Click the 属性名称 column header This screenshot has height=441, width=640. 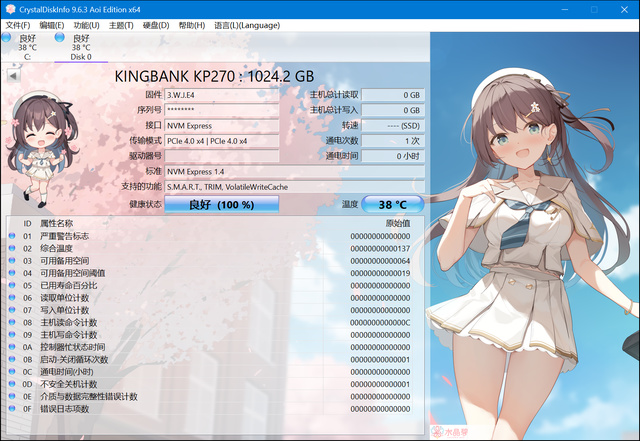tap(56, 223)
